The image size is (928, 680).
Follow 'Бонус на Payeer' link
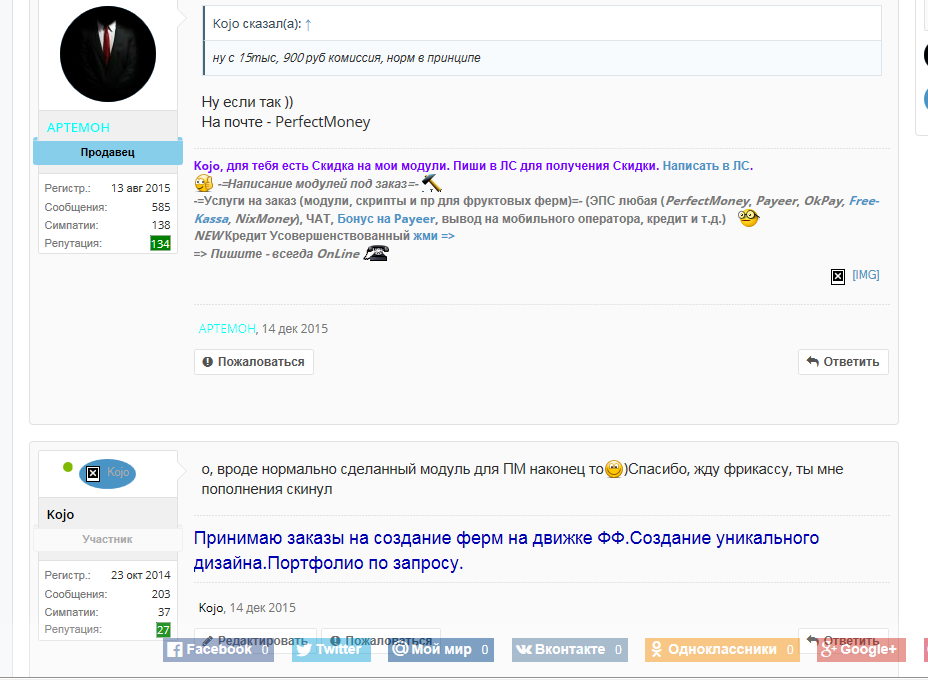click(386, 218)
